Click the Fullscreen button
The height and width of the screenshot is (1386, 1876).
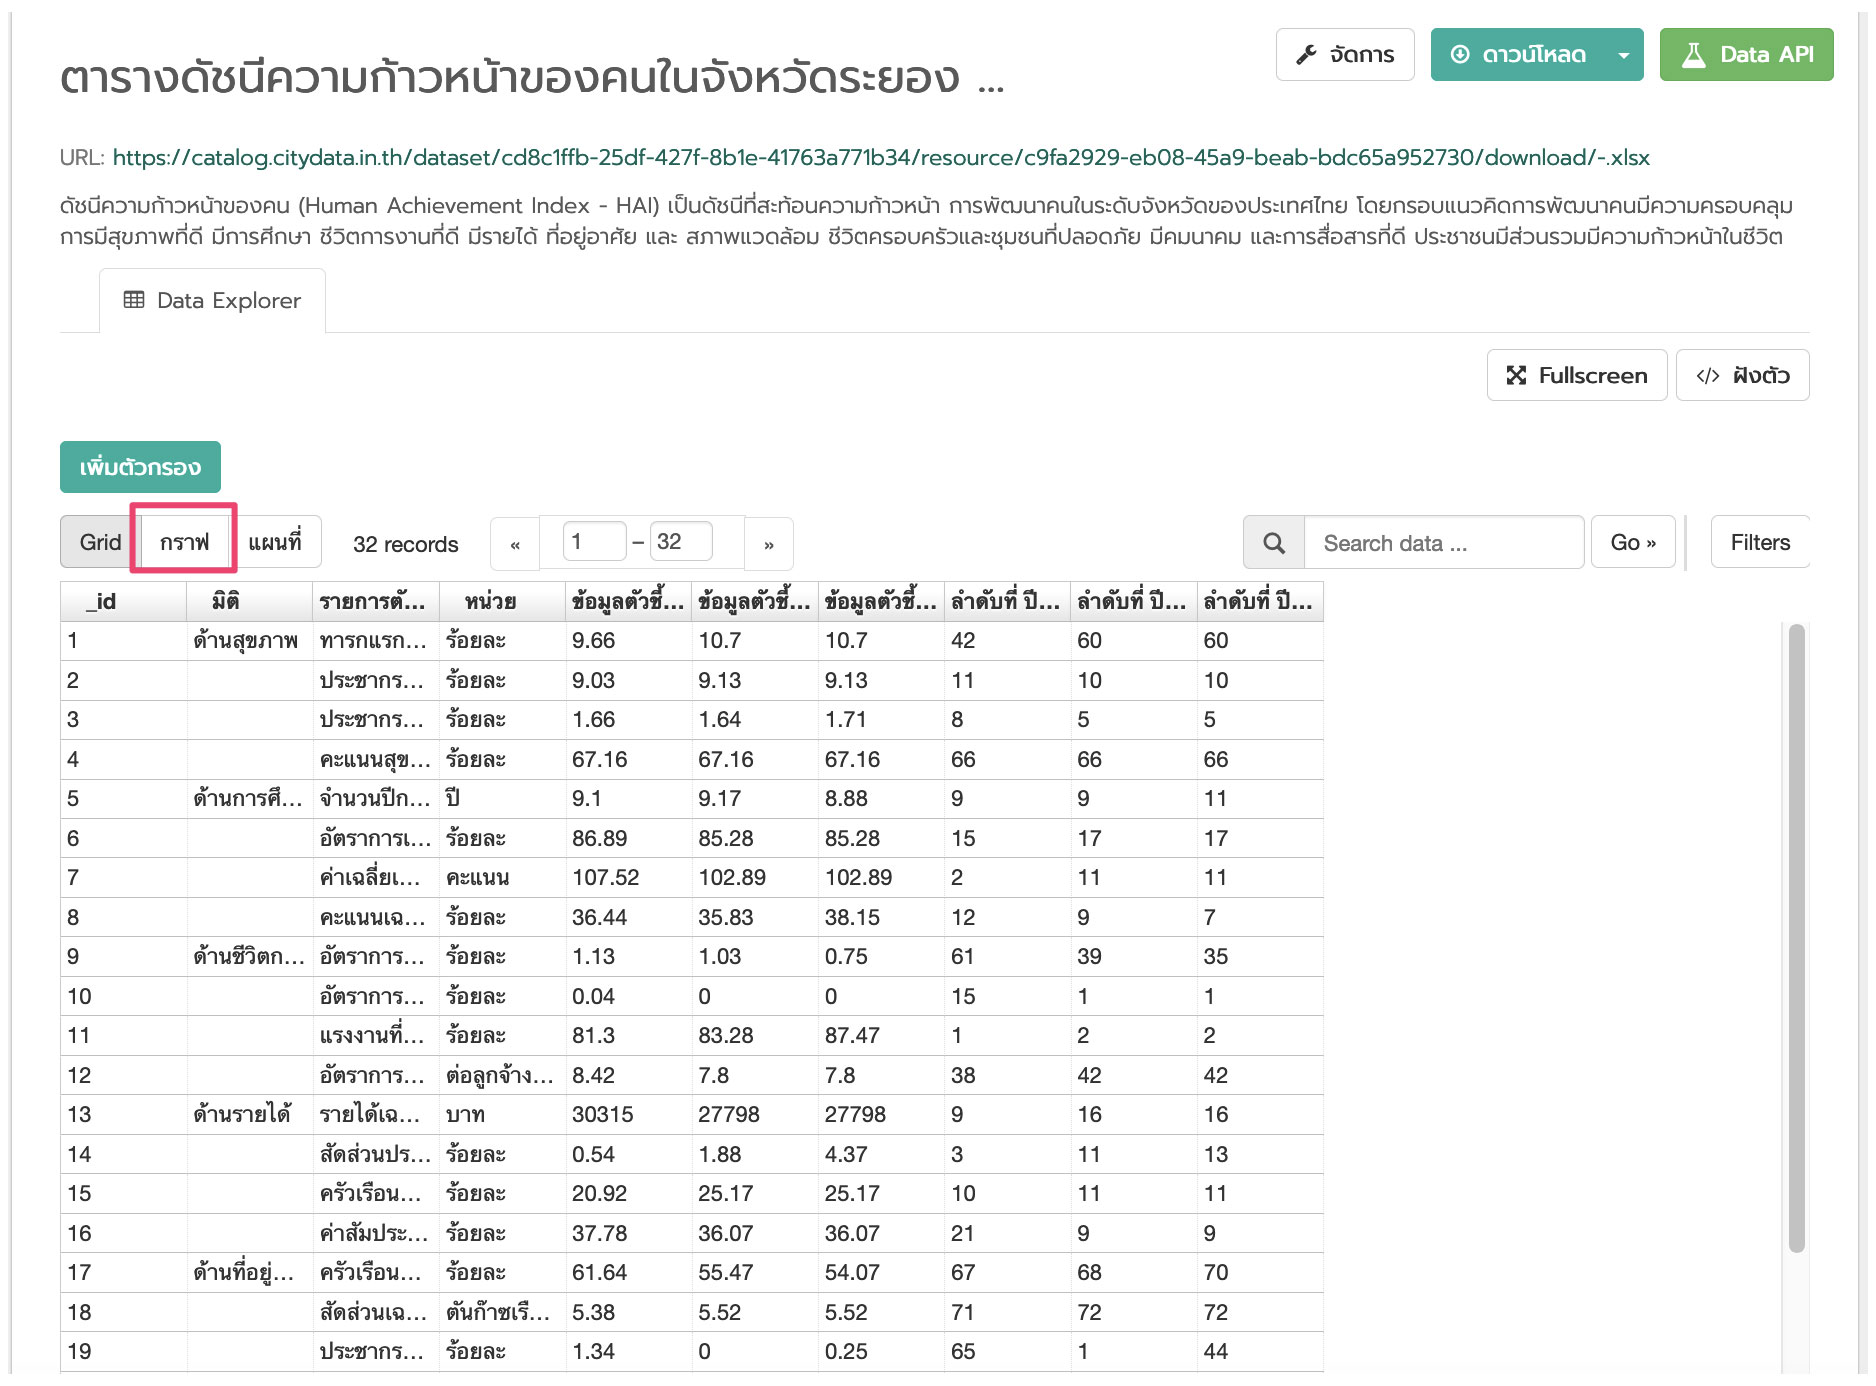[x=1576, y=375]
